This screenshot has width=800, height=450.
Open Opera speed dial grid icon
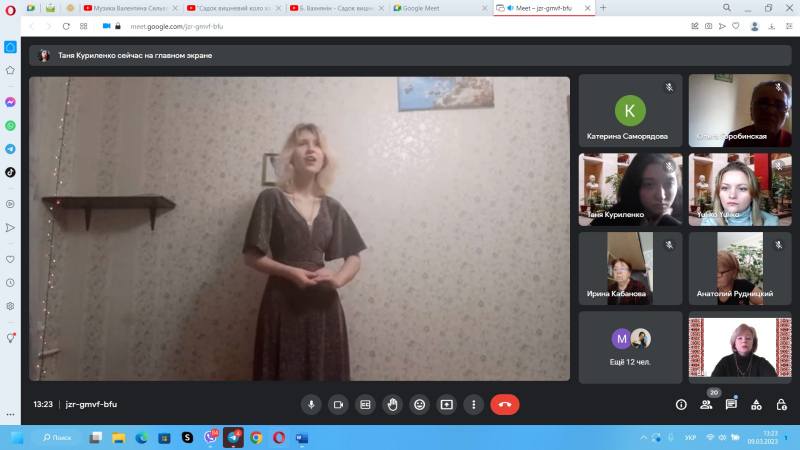pos(84,26)
